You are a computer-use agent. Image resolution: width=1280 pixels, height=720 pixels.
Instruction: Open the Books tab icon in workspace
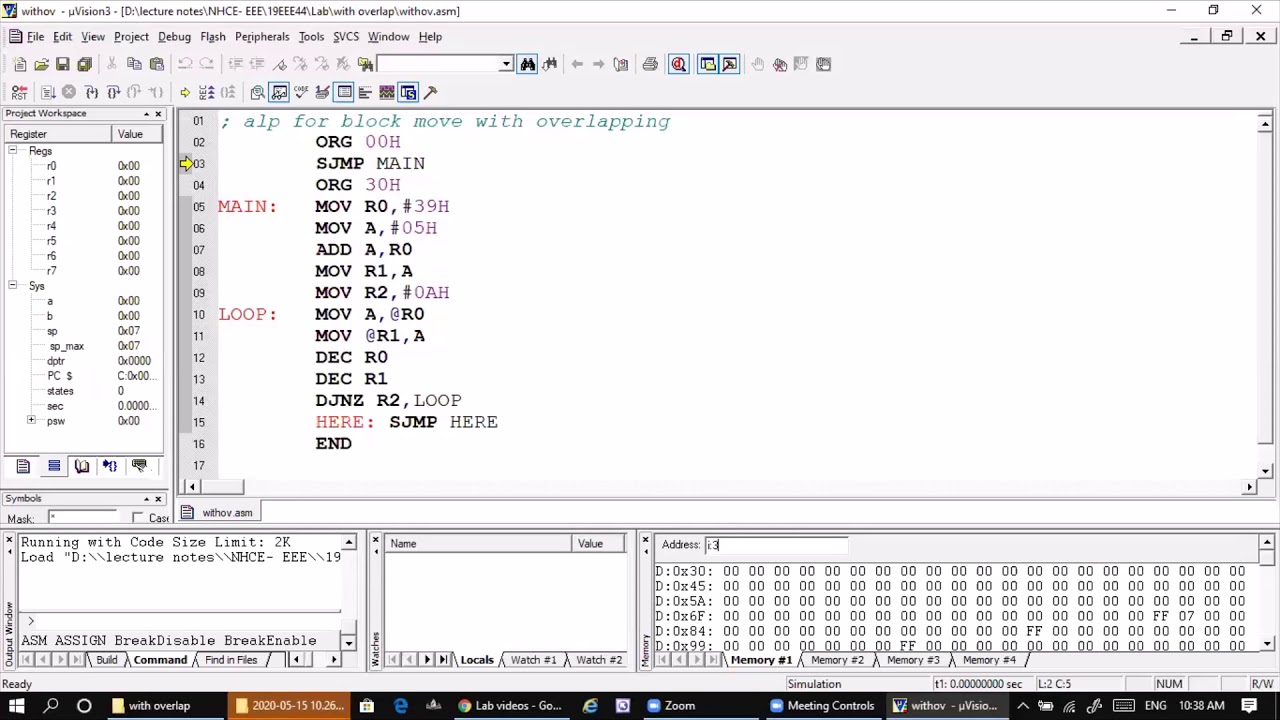82,467
